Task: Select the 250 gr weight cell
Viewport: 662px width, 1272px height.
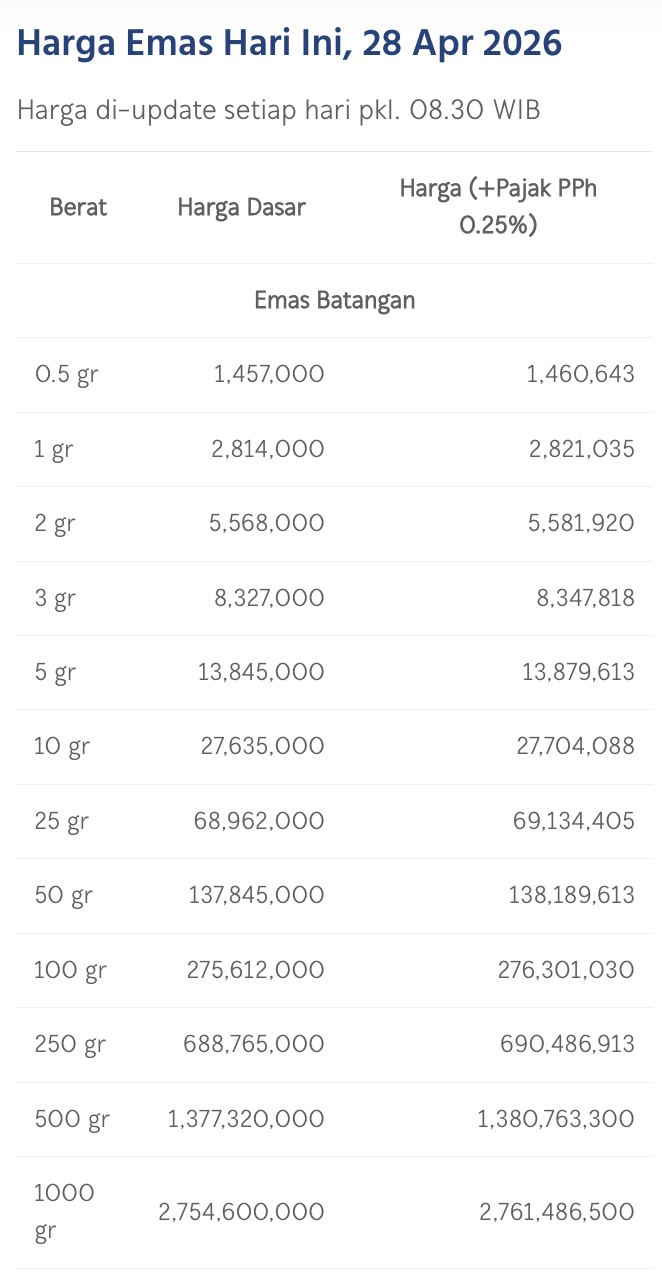Action: [x=69, y=1044]
